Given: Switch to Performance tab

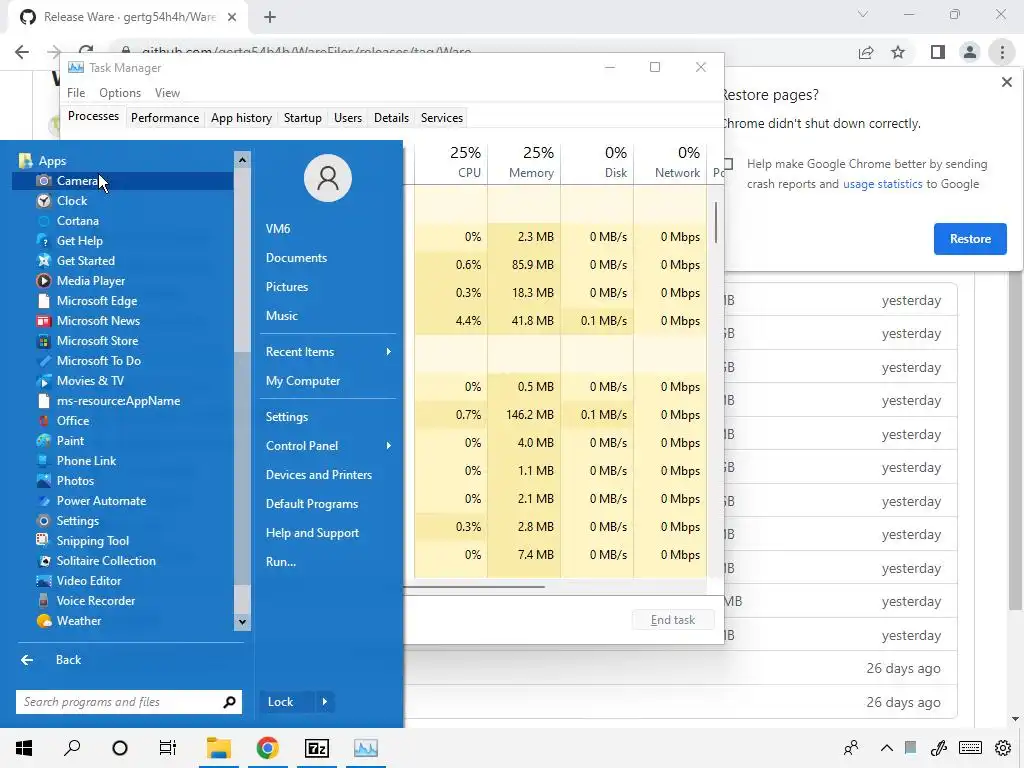Looking at the screenshot, I should (x=165, y=118).
